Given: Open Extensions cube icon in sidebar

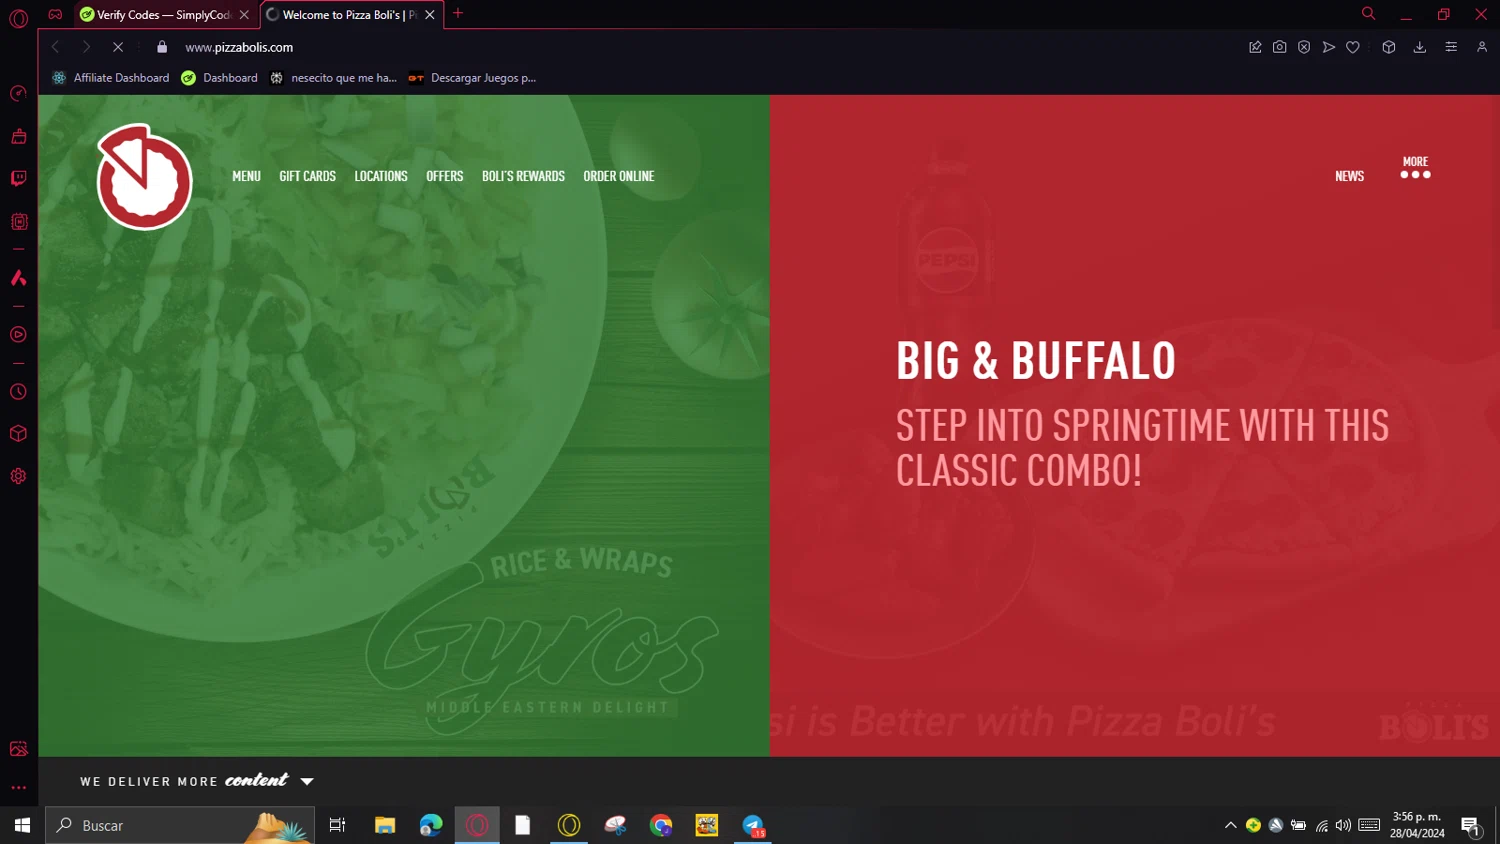Looking at the screenshot, I should point(18,433).
